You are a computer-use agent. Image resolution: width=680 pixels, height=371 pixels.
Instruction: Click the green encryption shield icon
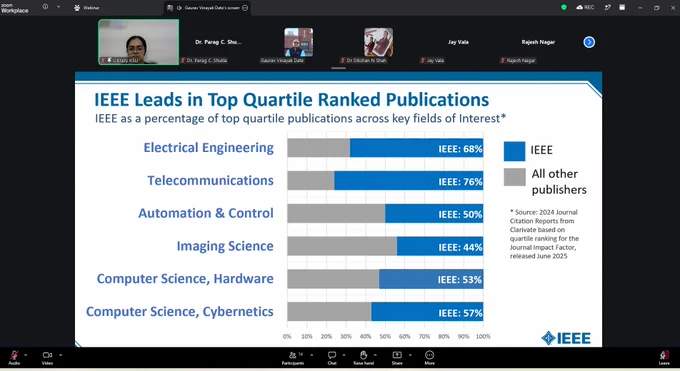(564, 7)
